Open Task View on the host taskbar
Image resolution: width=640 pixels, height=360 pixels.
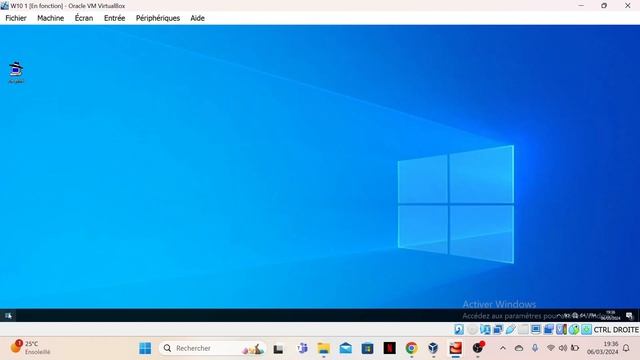pyautogui.click(x=278, y=349)
